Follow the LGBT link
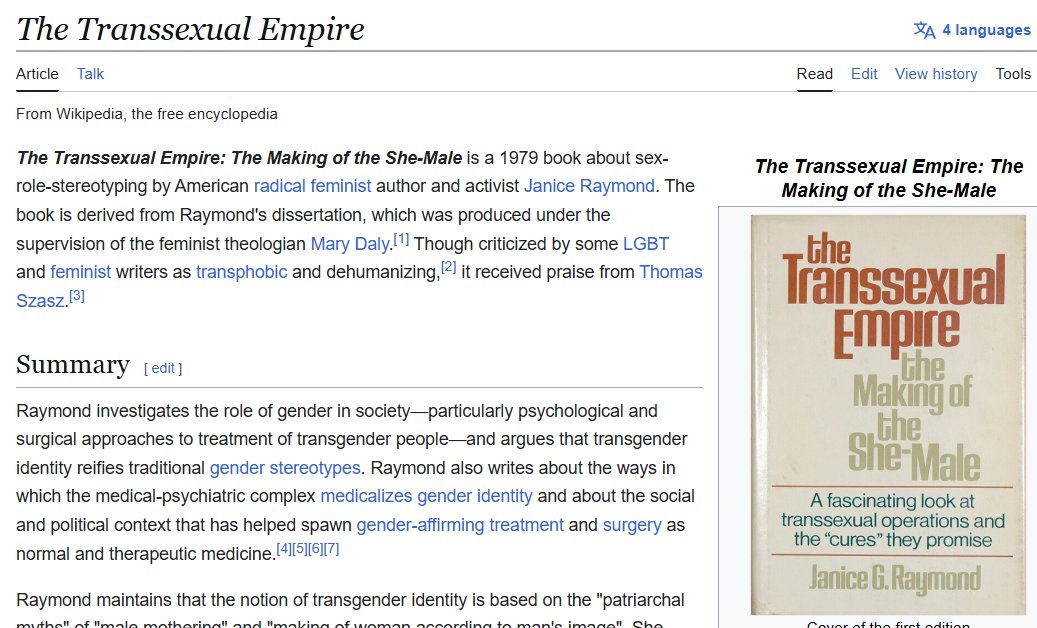This screenshot has height=628, width=1037. click(x=645, y=244)
